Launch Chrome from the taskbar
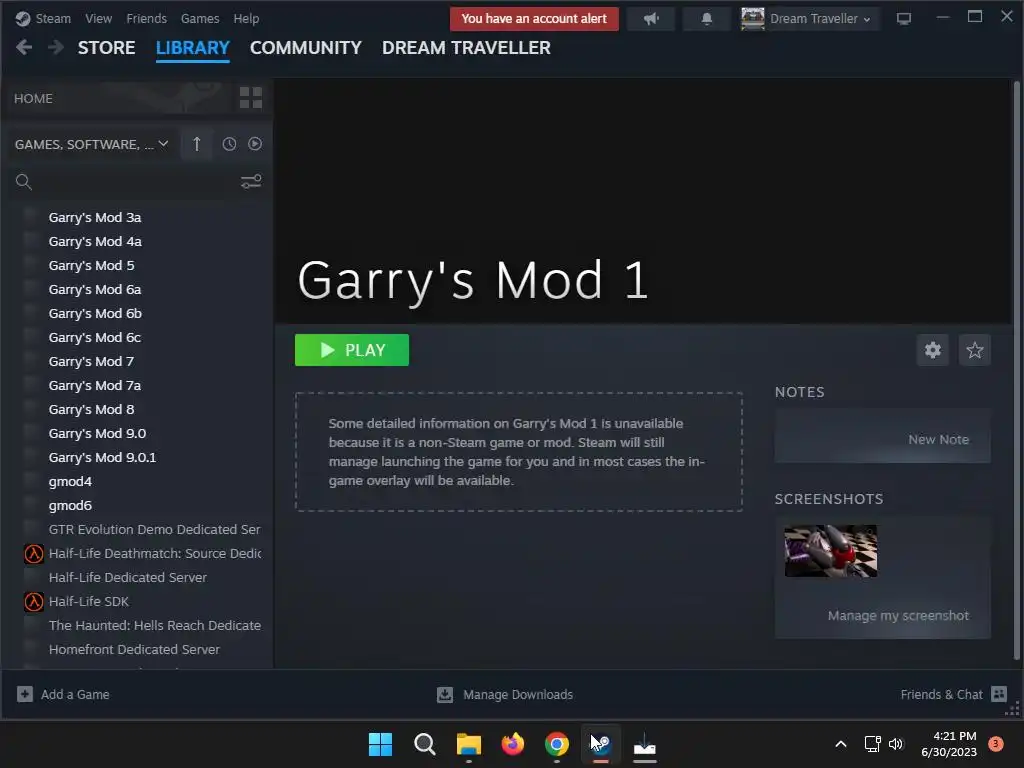The height and width of the screenshot is (768, 1024). pyautogui.click(x=556, y=744)
